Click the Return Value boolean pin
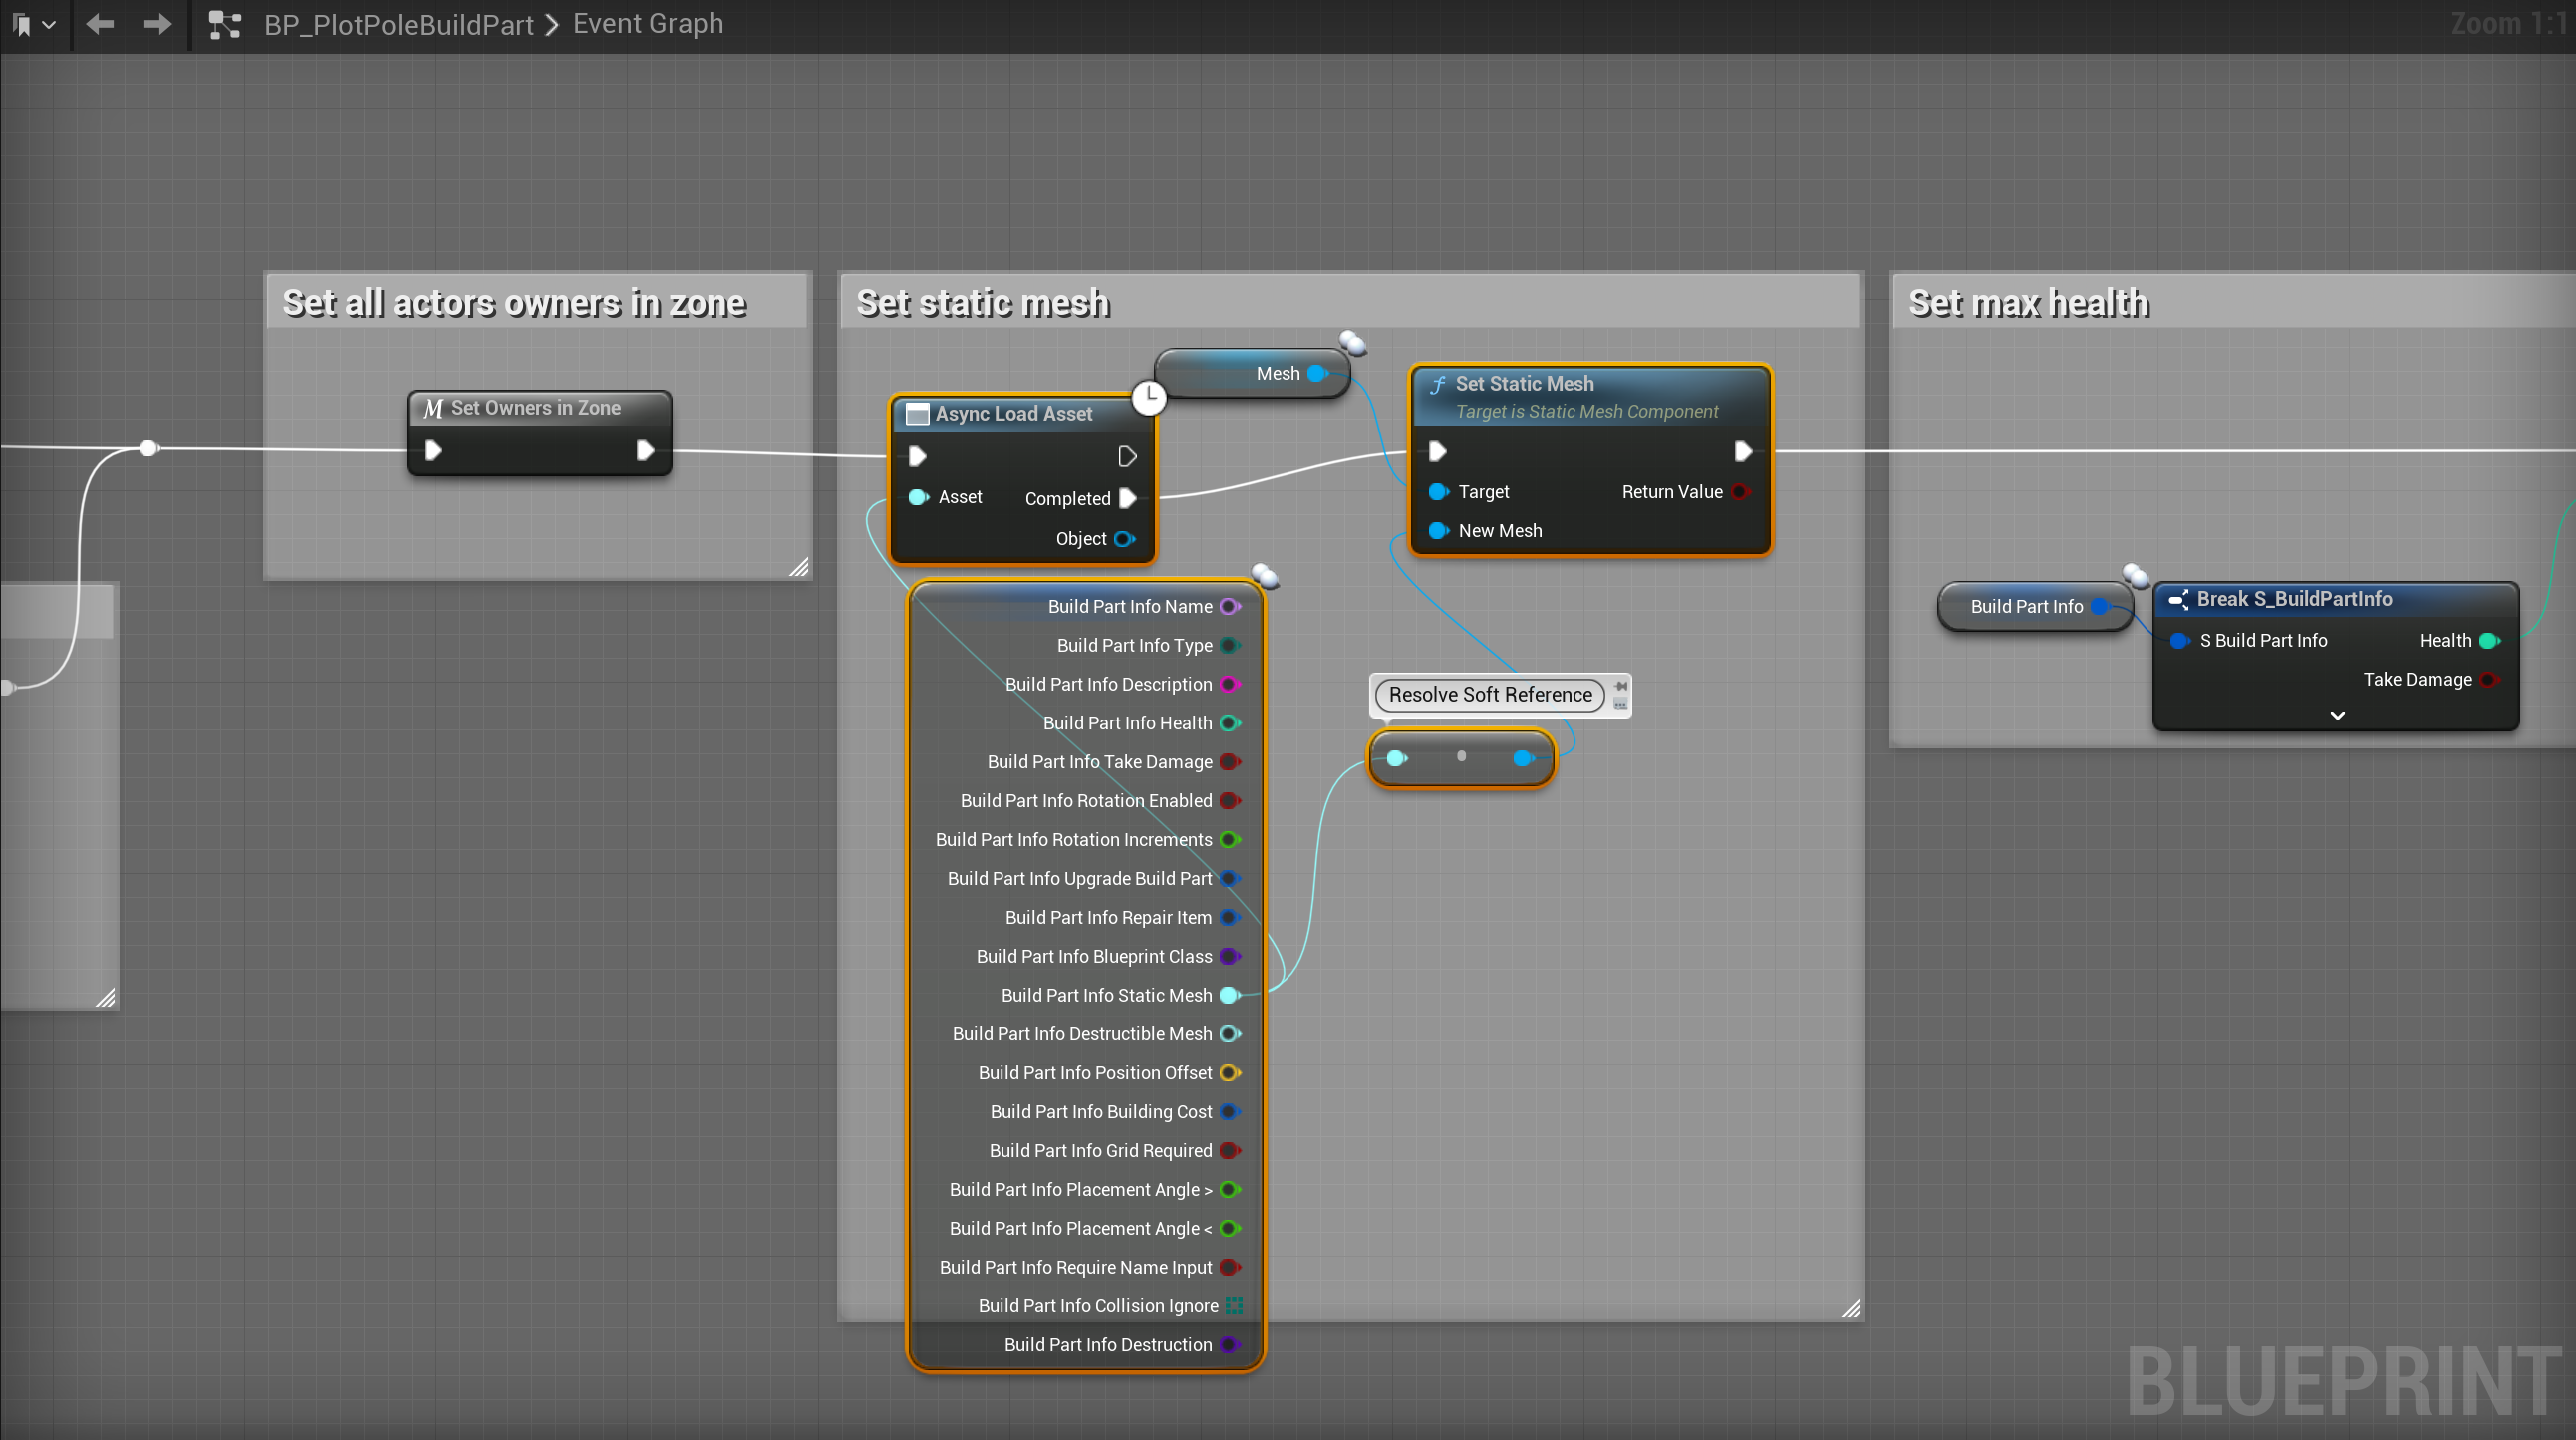This screenshot has height=1440, width=2576. (x=1740, y=492)
